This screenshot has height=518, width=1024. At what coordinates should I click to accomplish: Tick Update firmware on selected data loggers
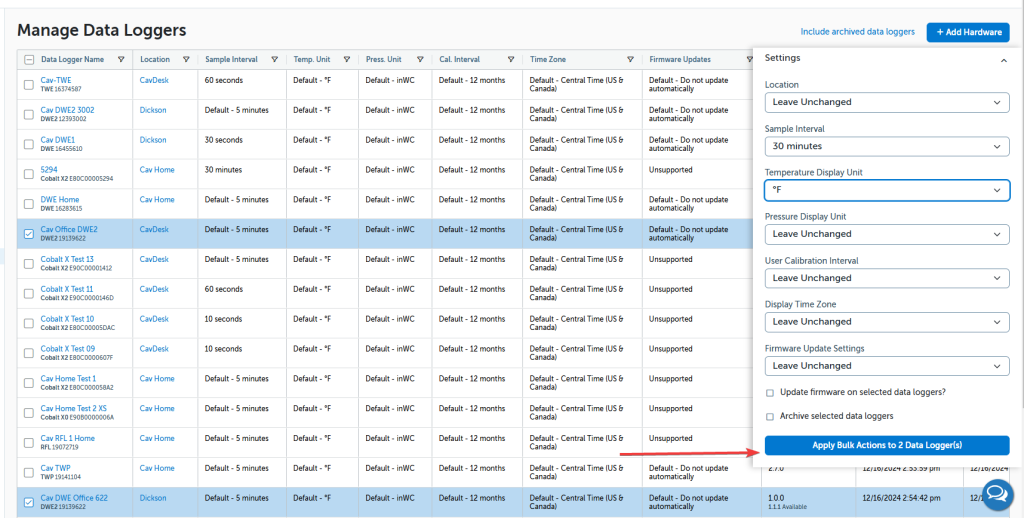pyautogui.click(x=769, y=392)
